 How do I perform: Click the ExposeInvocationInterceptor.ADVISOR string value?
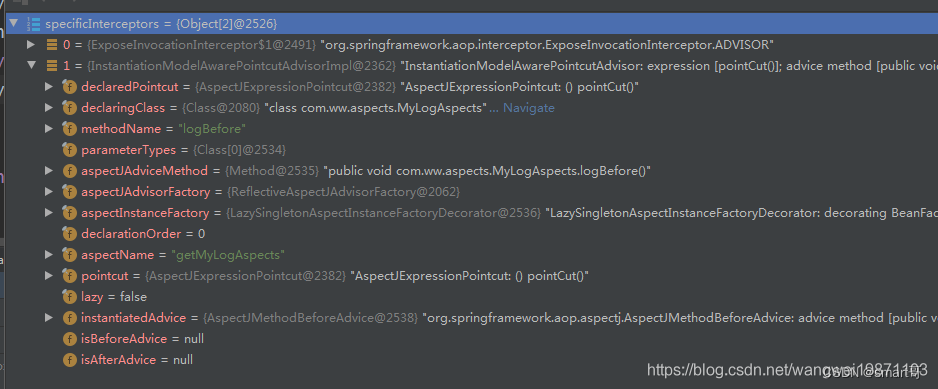[547, 45]
